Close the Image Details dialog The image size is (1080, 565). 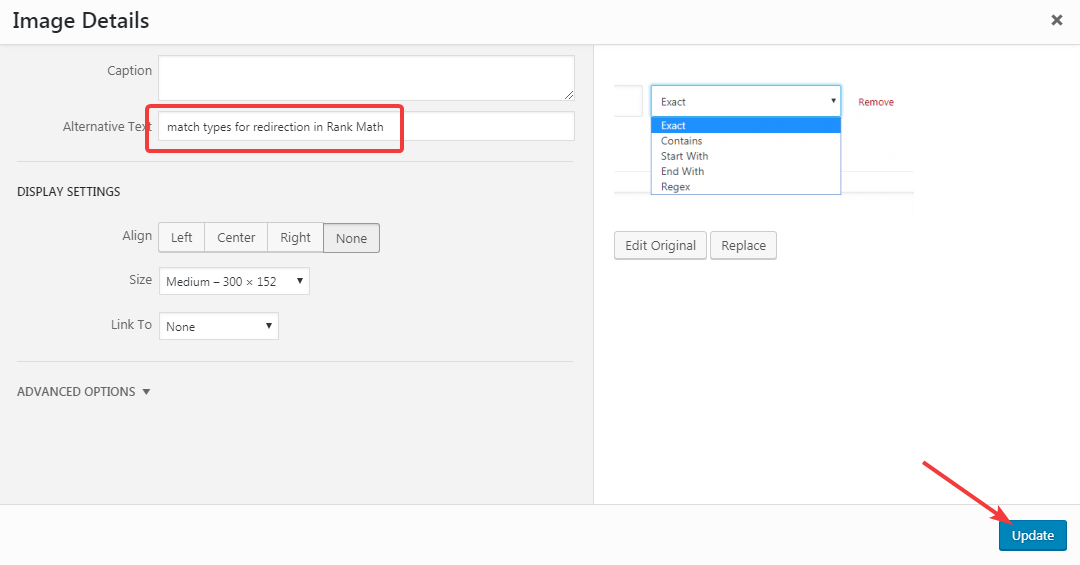point(1057,20)
